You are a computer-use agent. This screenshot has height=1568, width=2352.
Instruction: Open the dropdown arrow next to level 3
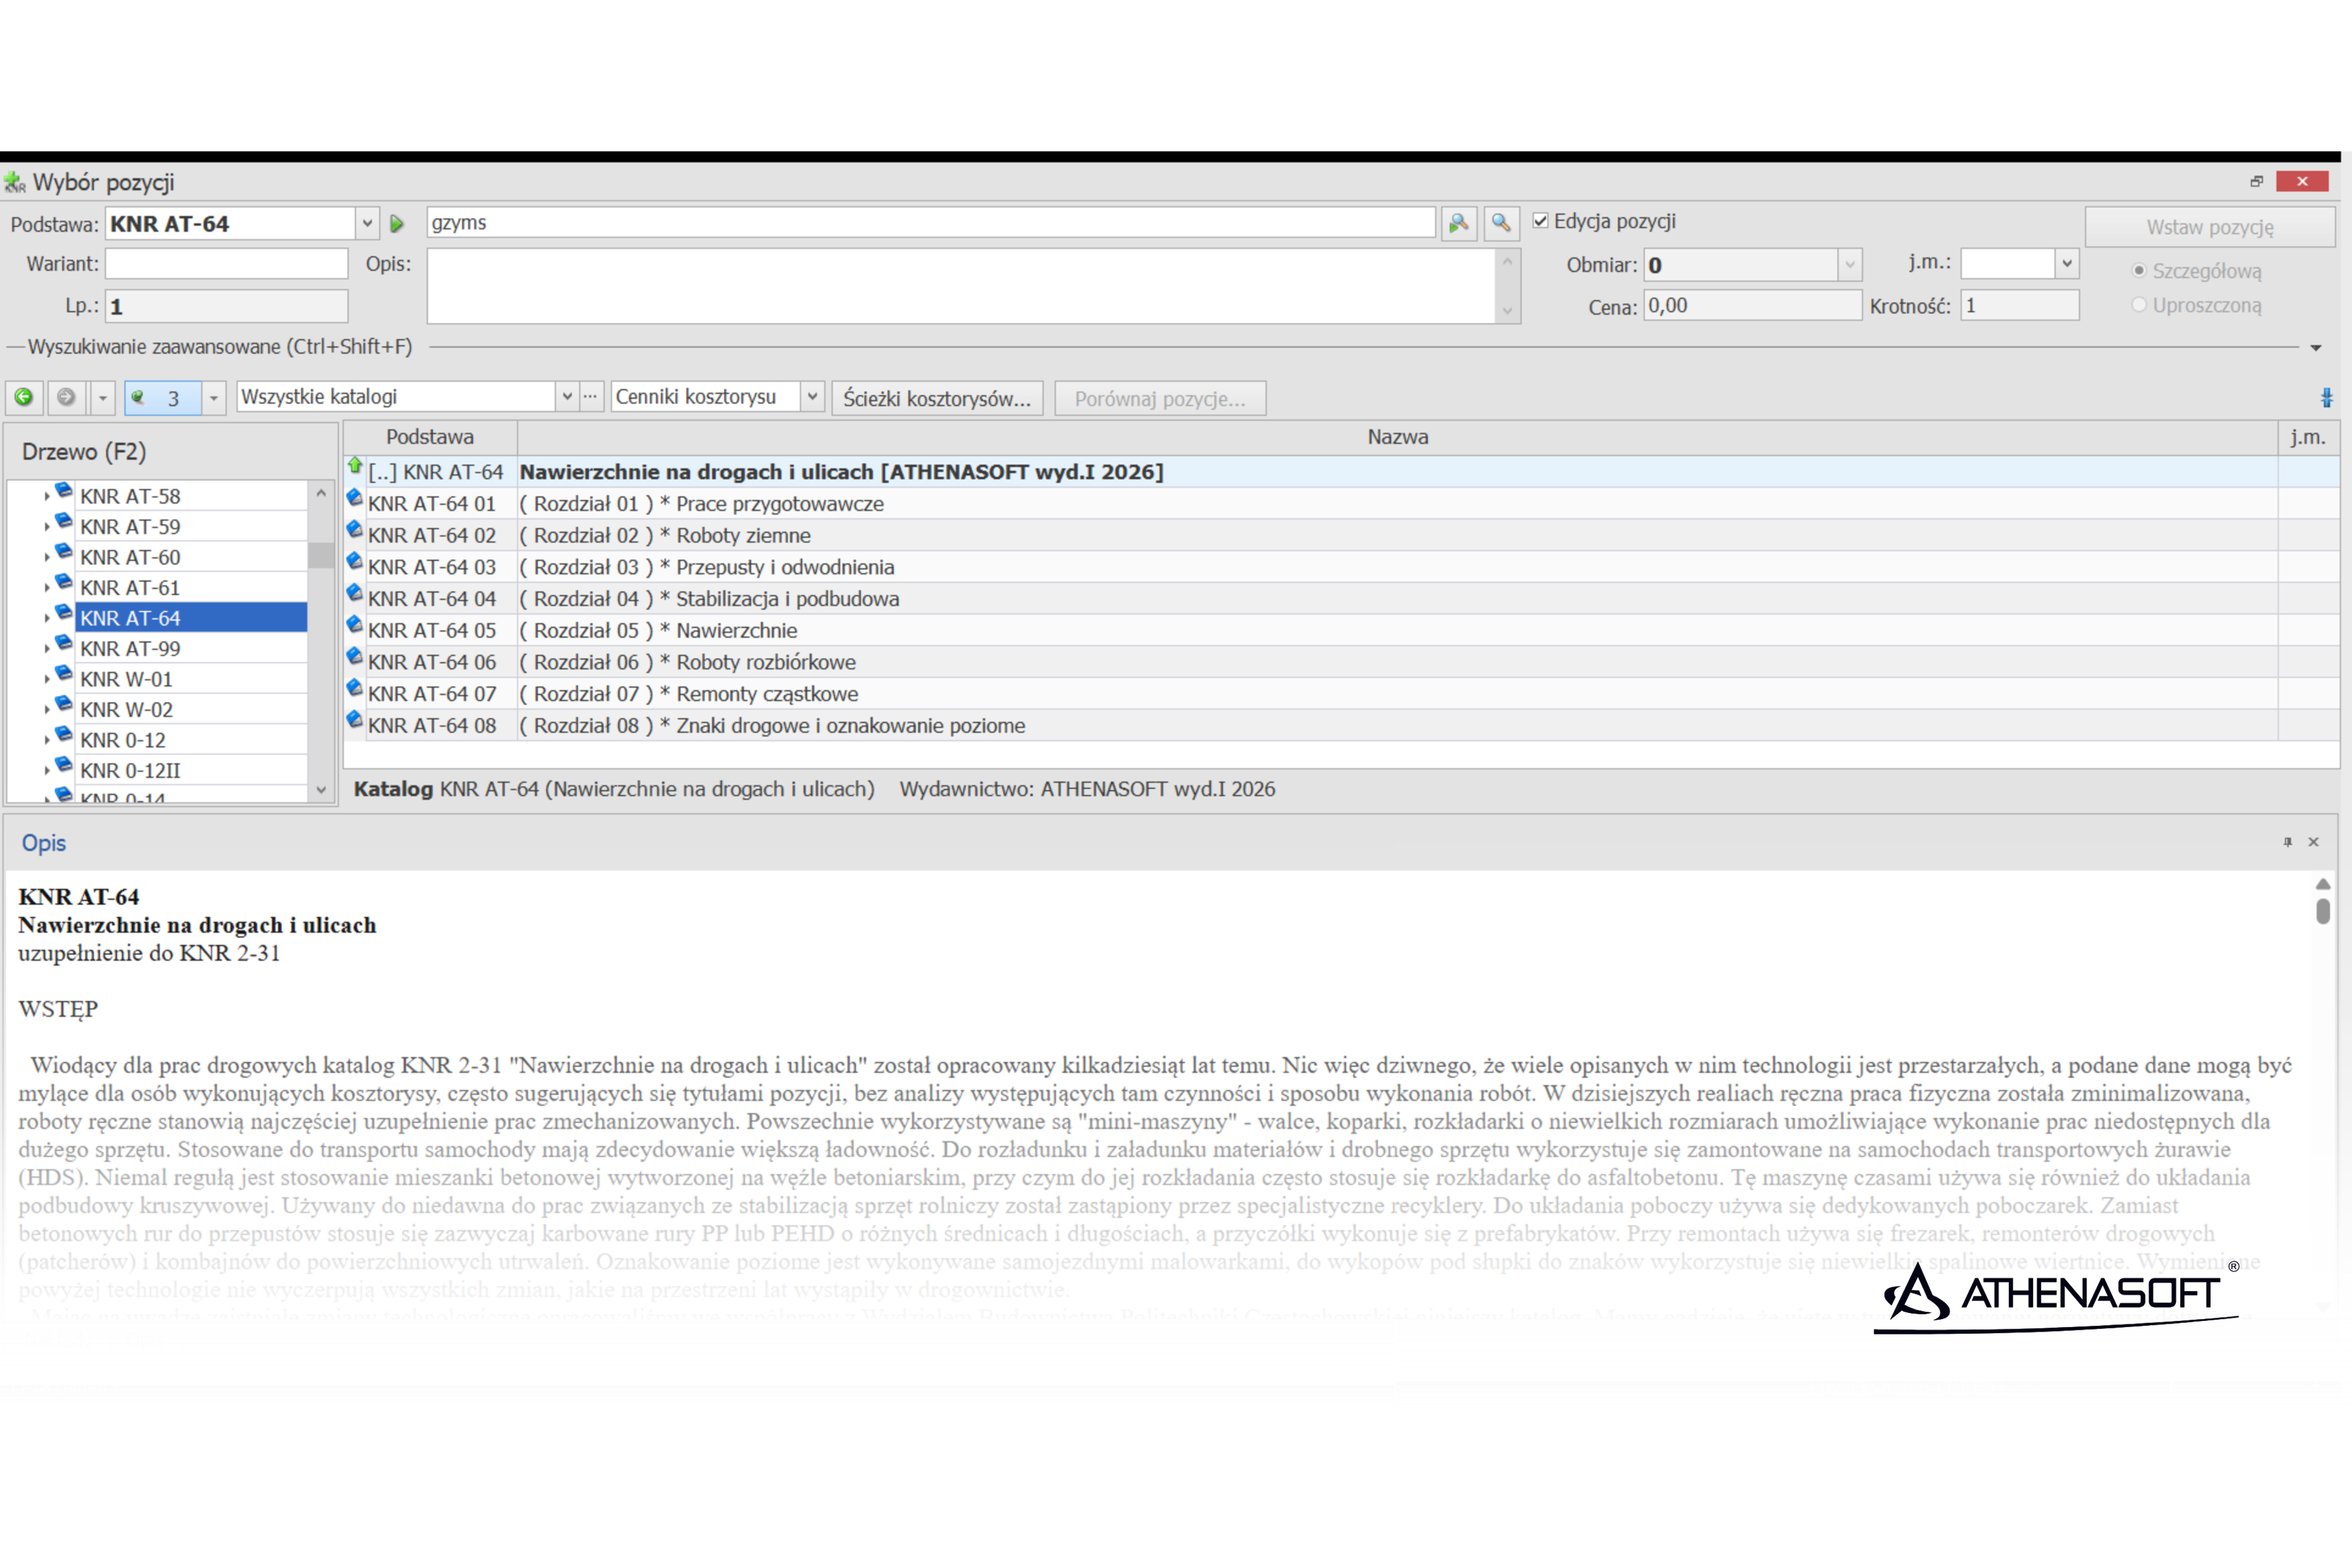coord(213,398)
